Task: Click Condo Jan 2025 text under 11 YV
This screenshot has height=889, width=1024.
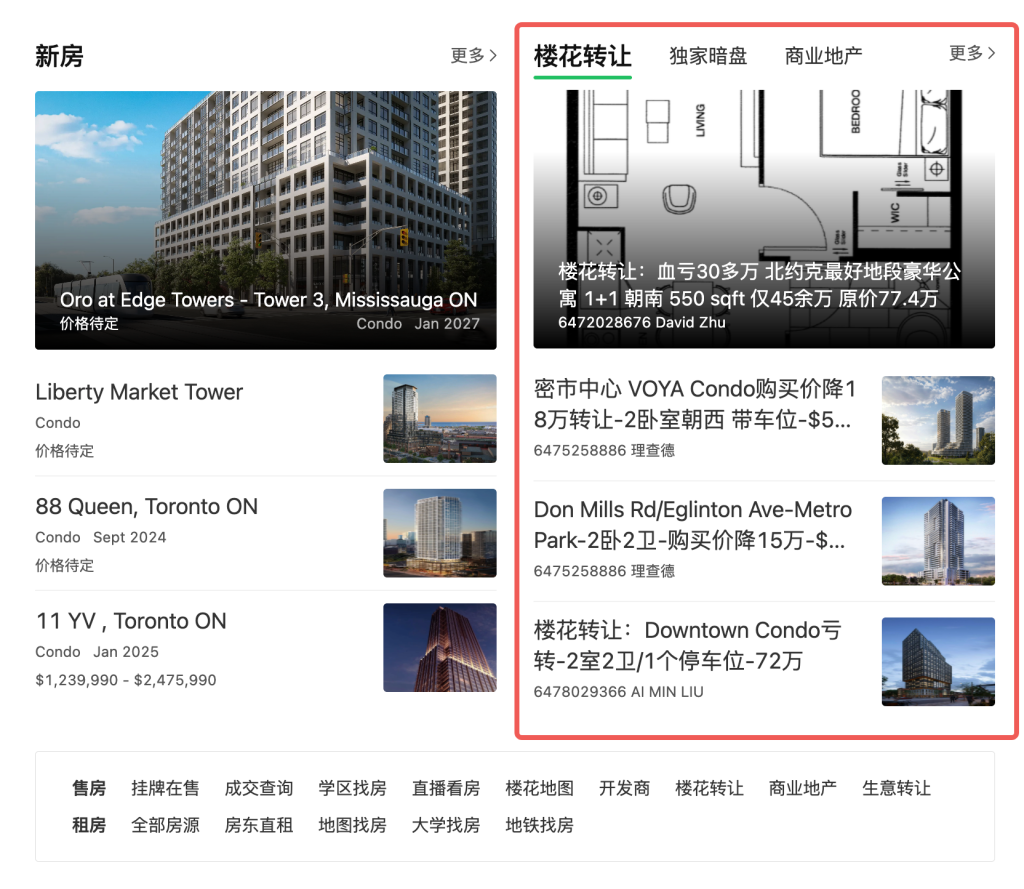Action: click(97, 652)
